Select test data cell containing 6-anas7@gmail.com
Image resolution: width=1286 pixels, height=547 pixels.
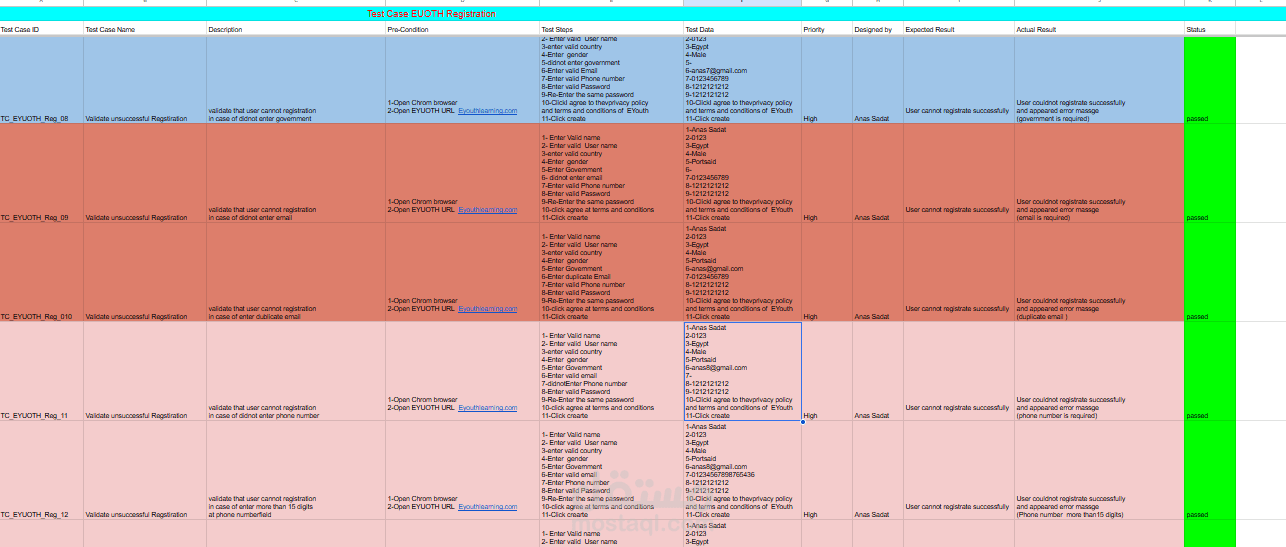click(x=742, y=81)
